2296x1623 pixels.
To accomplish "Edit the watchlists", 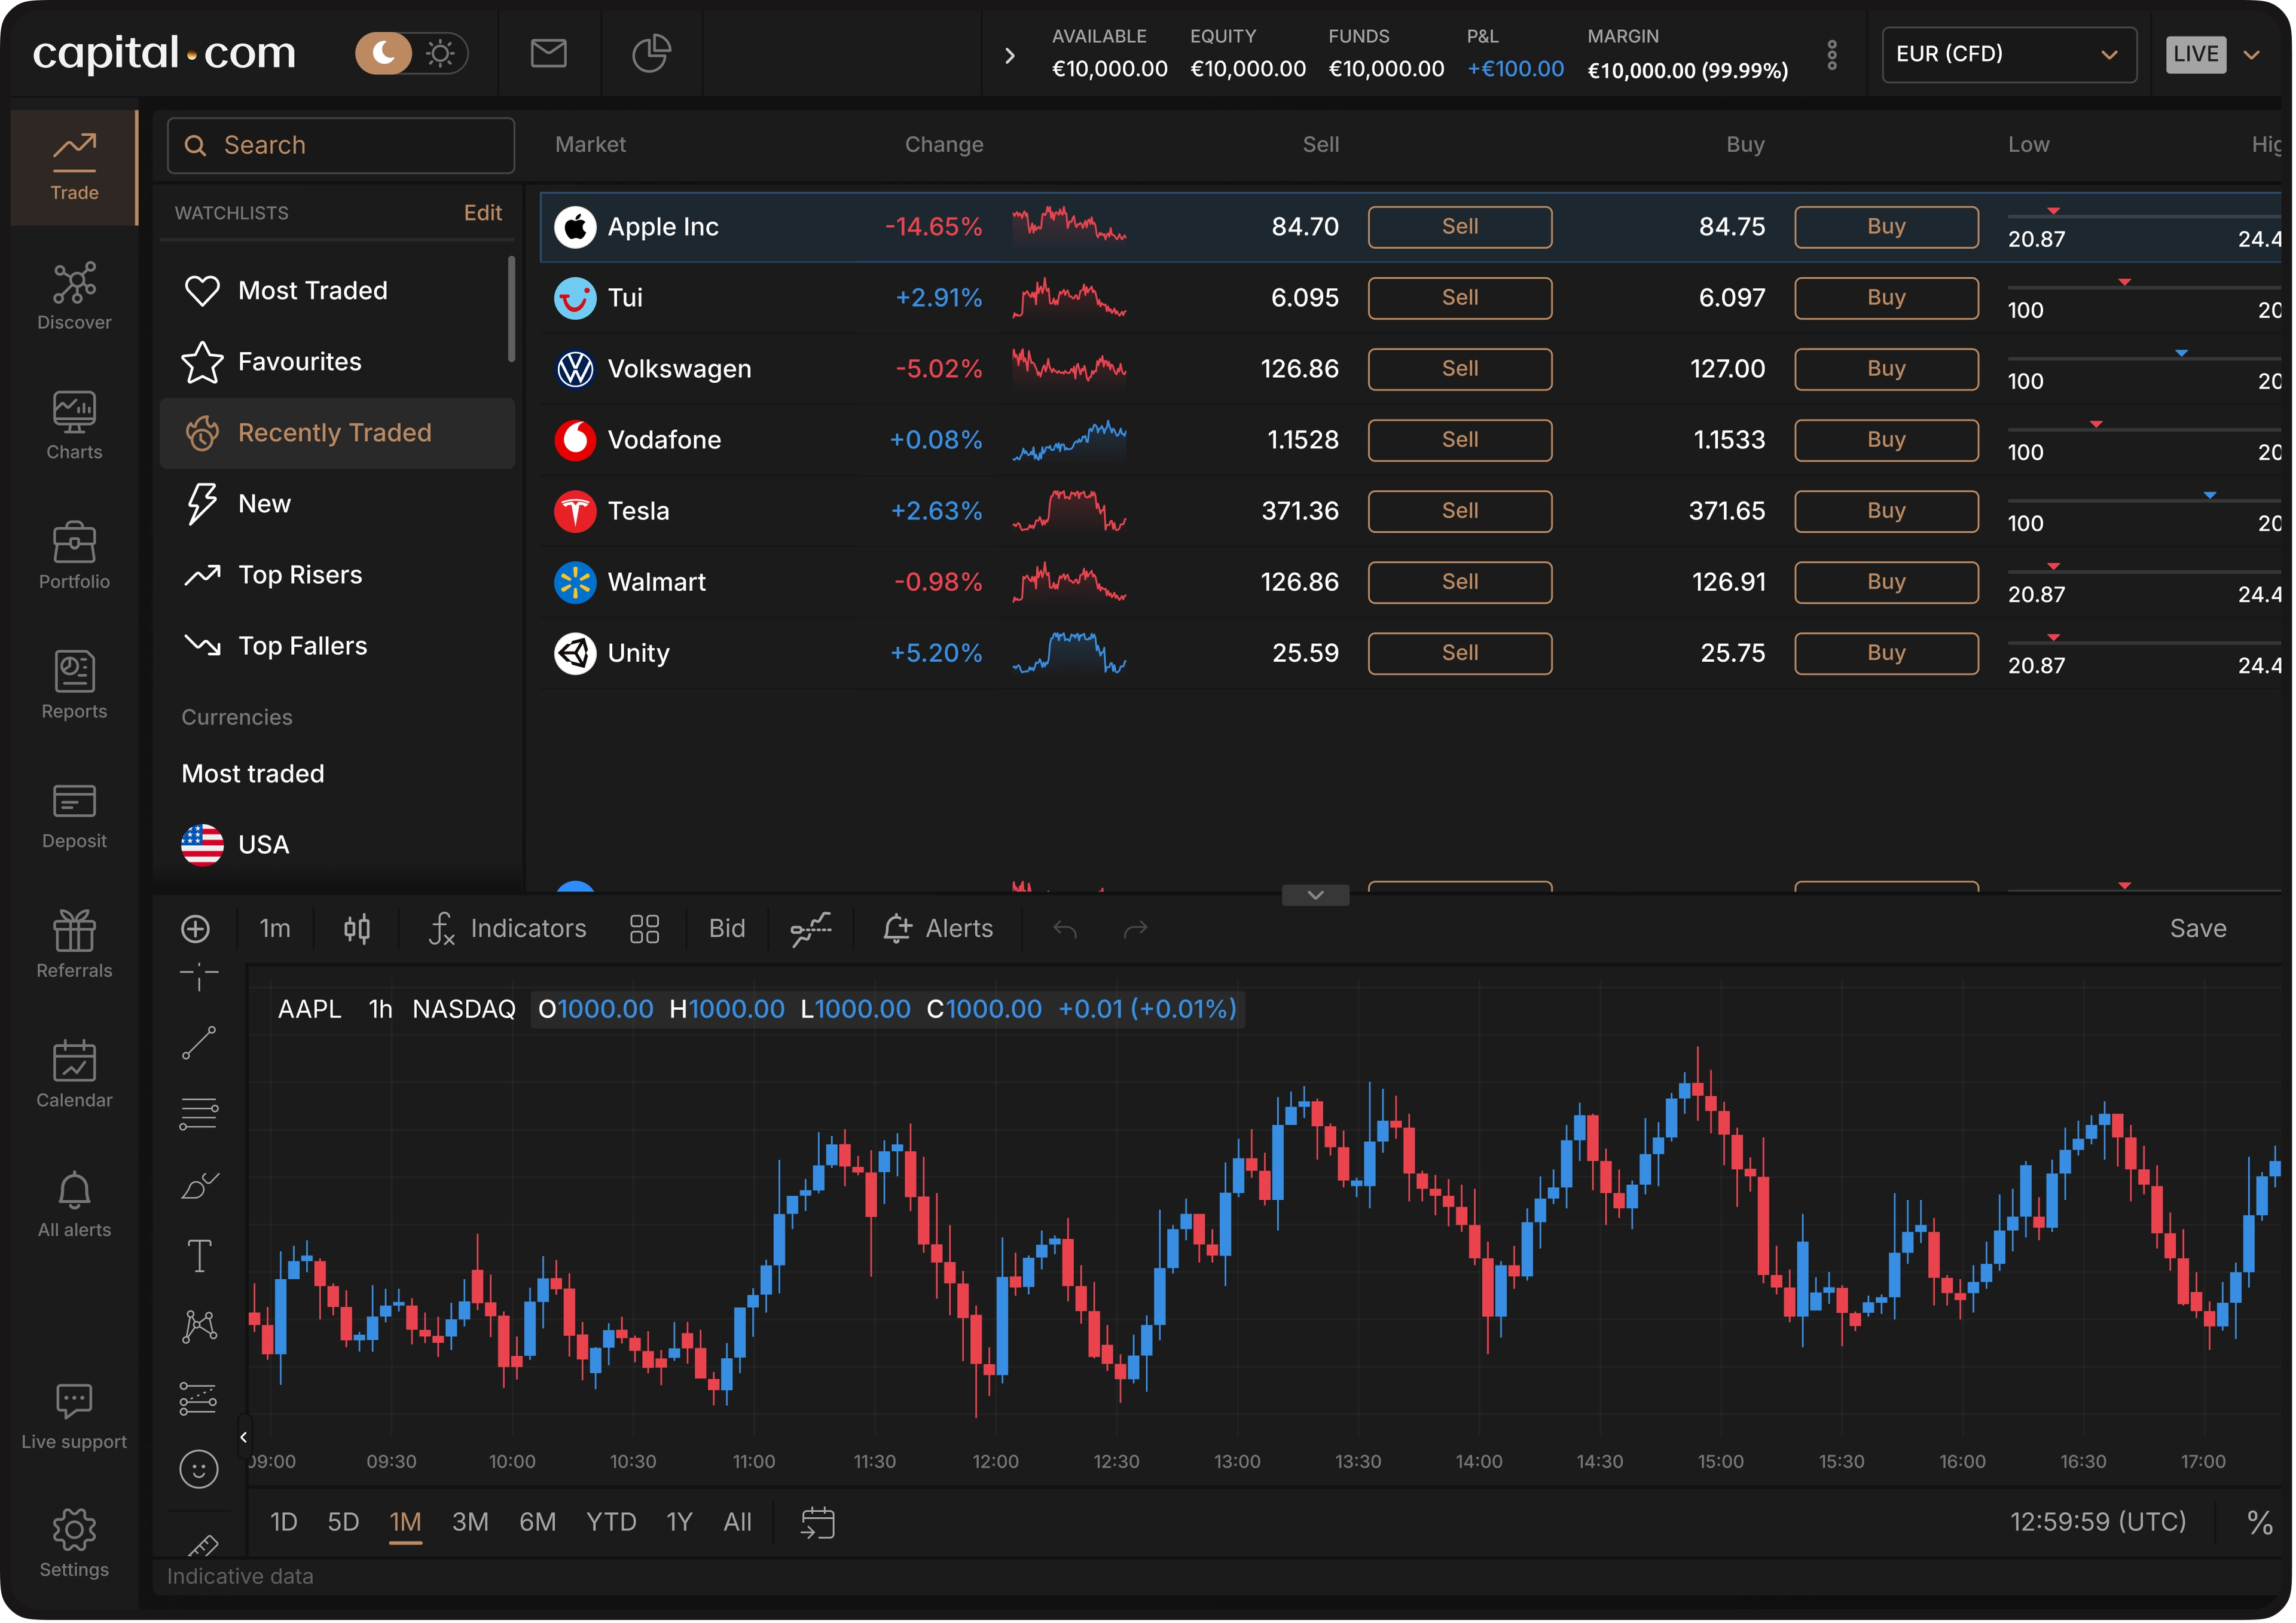I will coord(484,213).
